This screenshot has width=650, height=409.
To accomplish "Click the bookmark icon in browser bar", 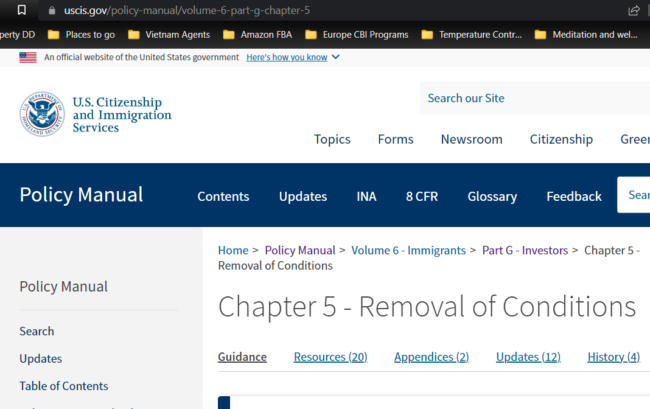I will click(22, 10).
